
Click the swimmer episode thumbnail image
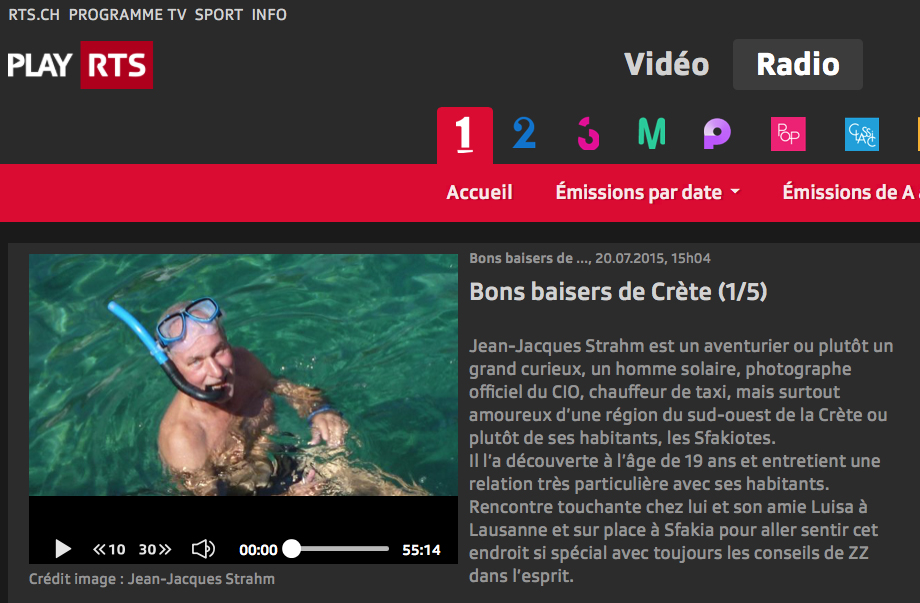tap(243, 375)
